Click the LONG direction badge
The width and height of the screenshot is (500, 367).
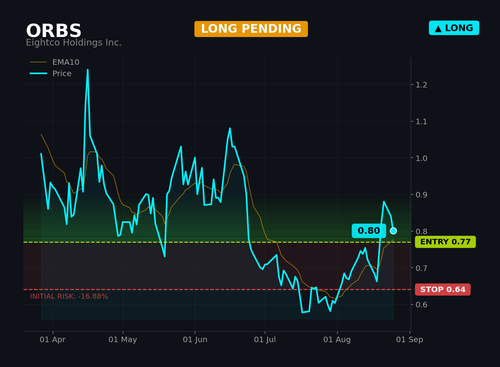pos(454,28)
